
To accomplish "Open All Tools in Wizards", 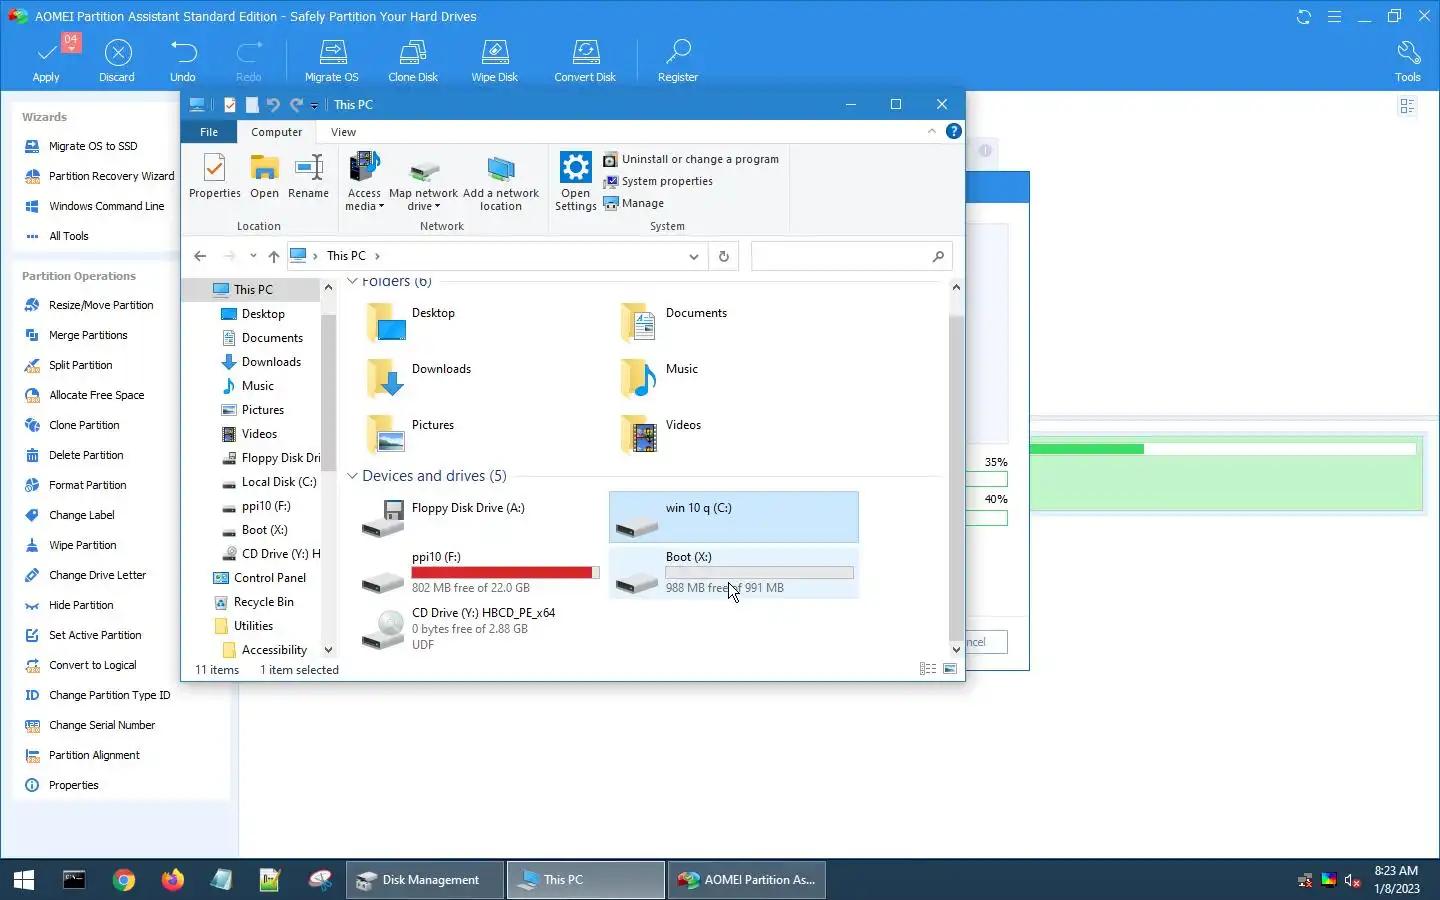I will click(x=57, y=236).
